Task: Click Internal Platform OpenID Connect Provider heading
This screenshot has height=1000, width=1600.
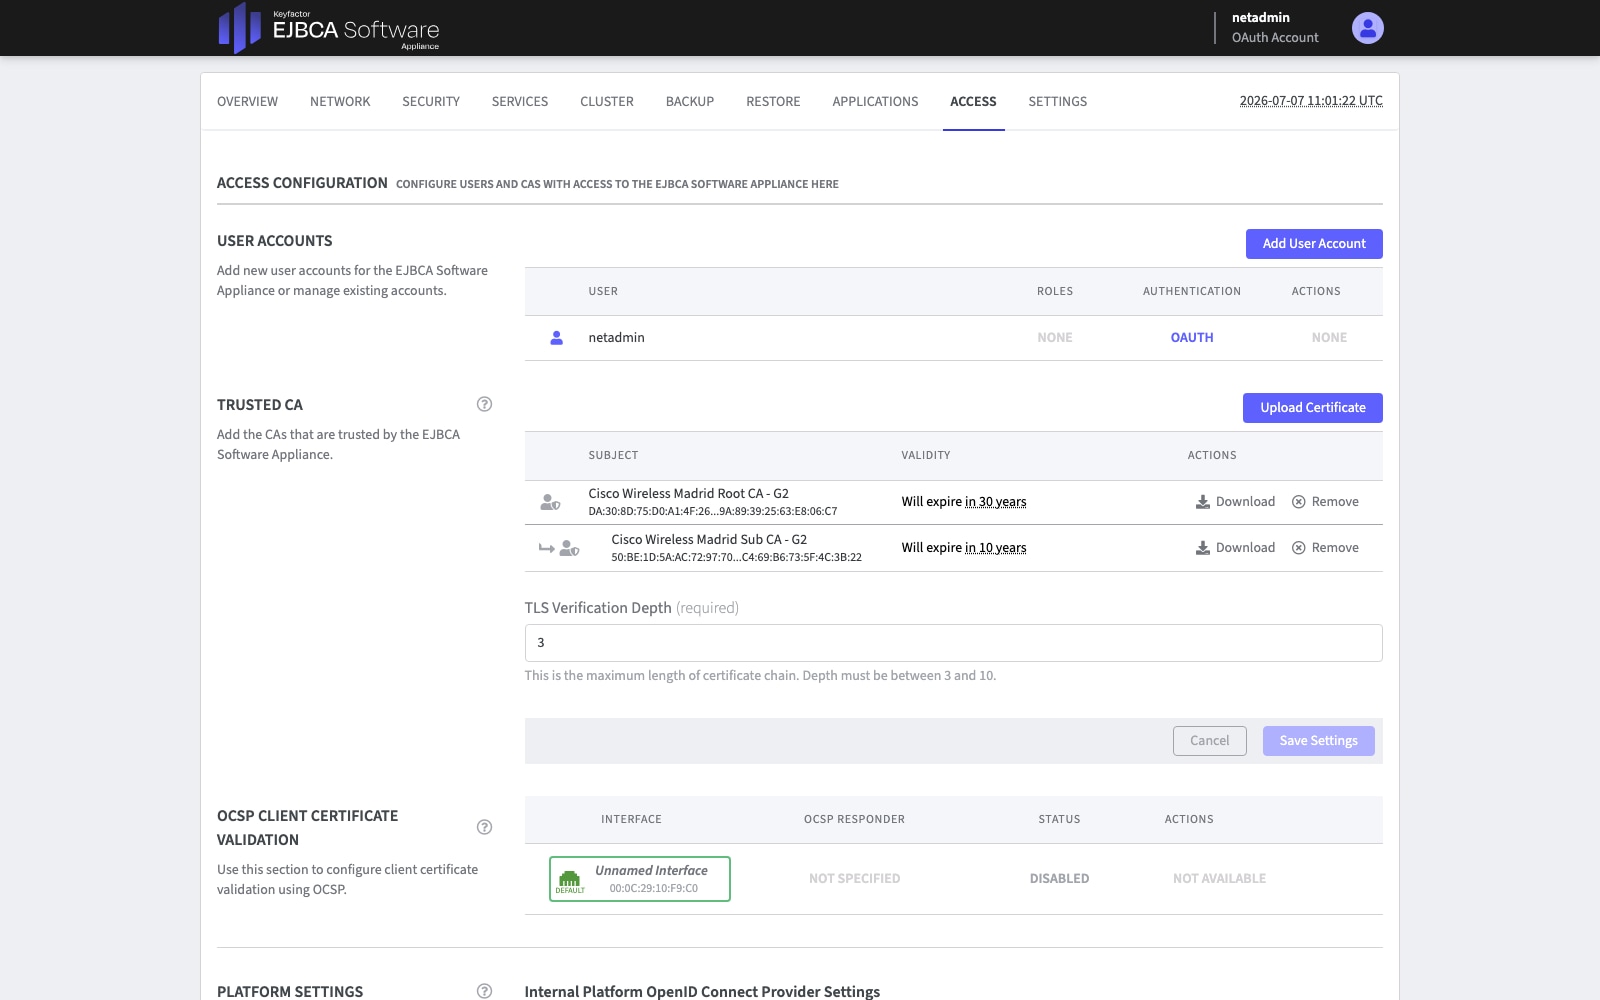Action: coord(702,992)
